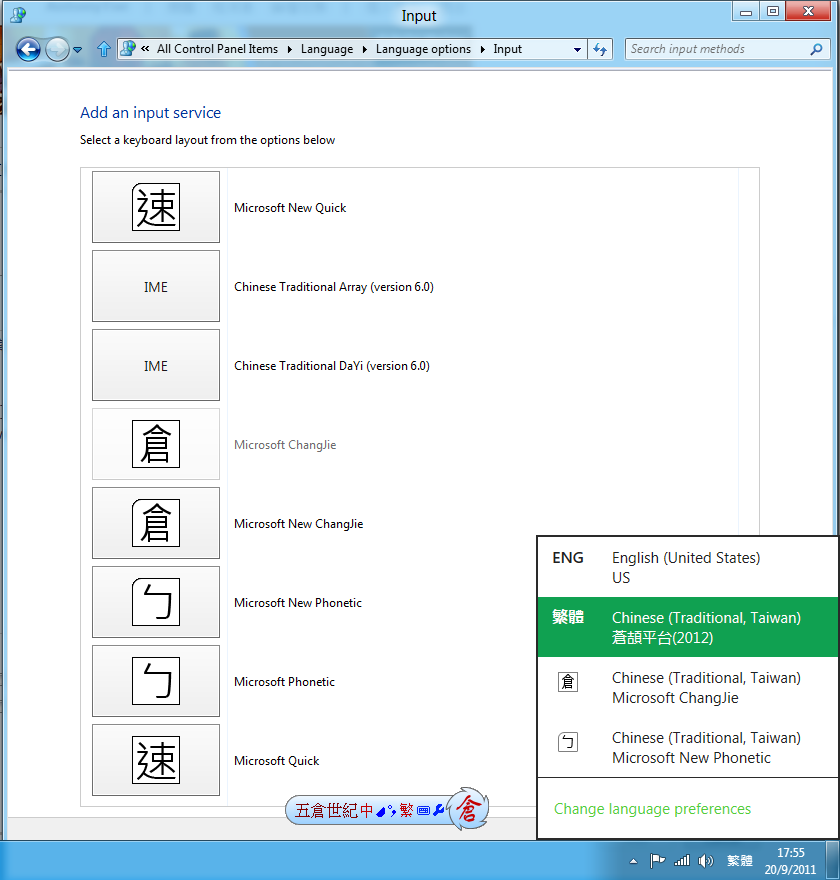Click the Microsoft Quick label

[277, 761]
